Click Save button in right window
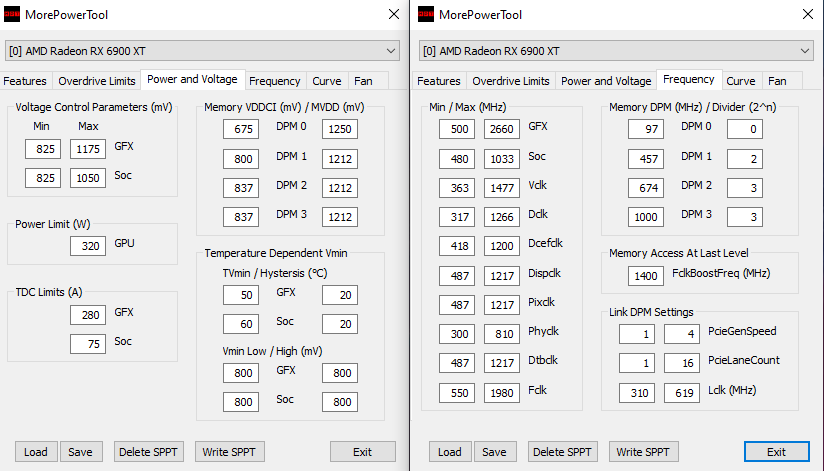 495,452
